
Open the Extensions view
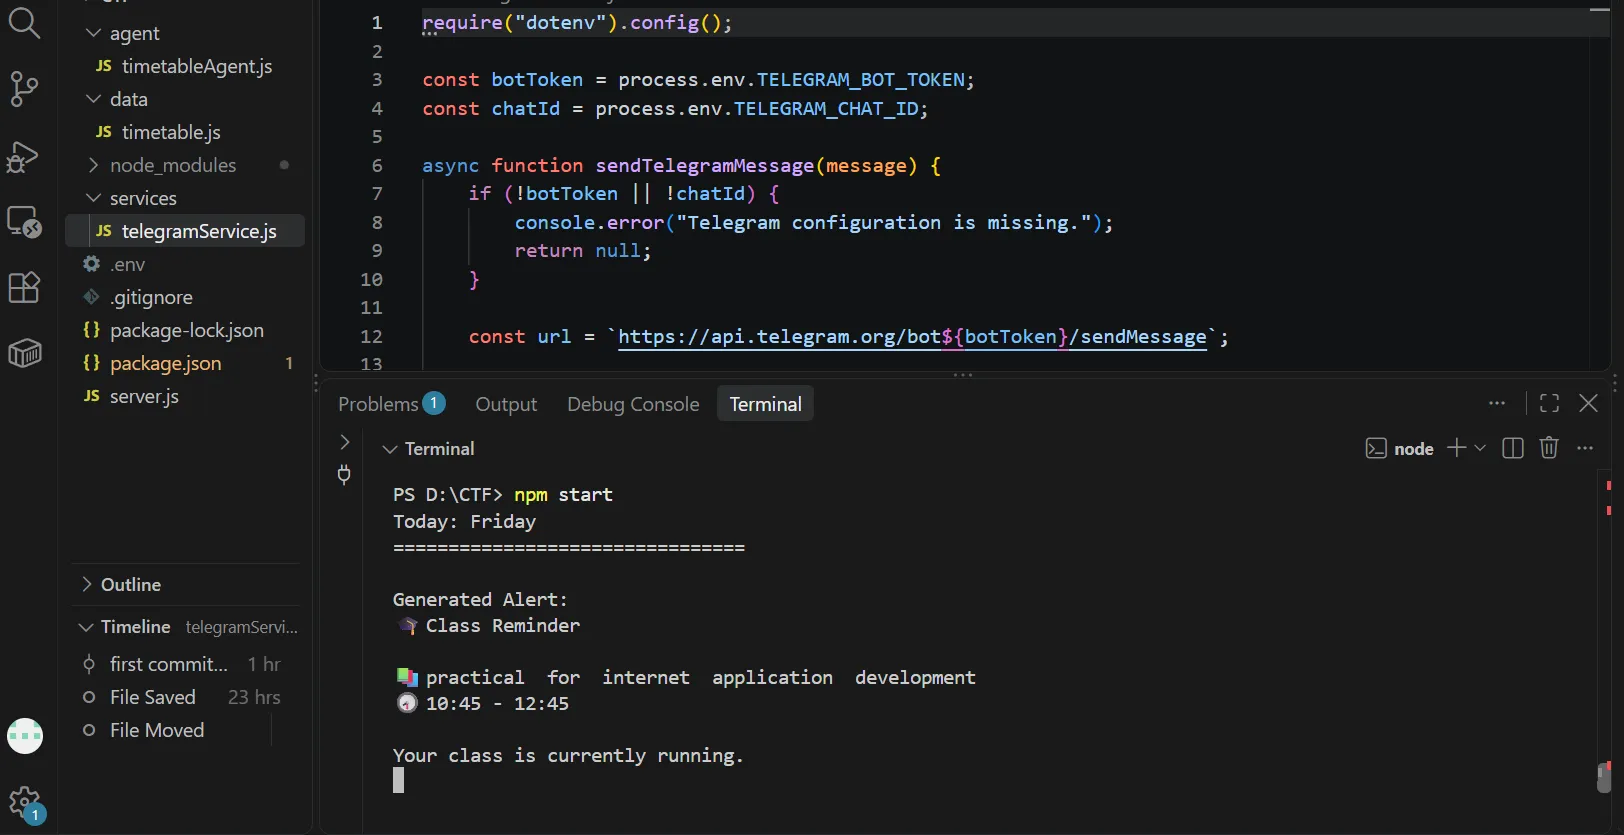click(24, 287)
